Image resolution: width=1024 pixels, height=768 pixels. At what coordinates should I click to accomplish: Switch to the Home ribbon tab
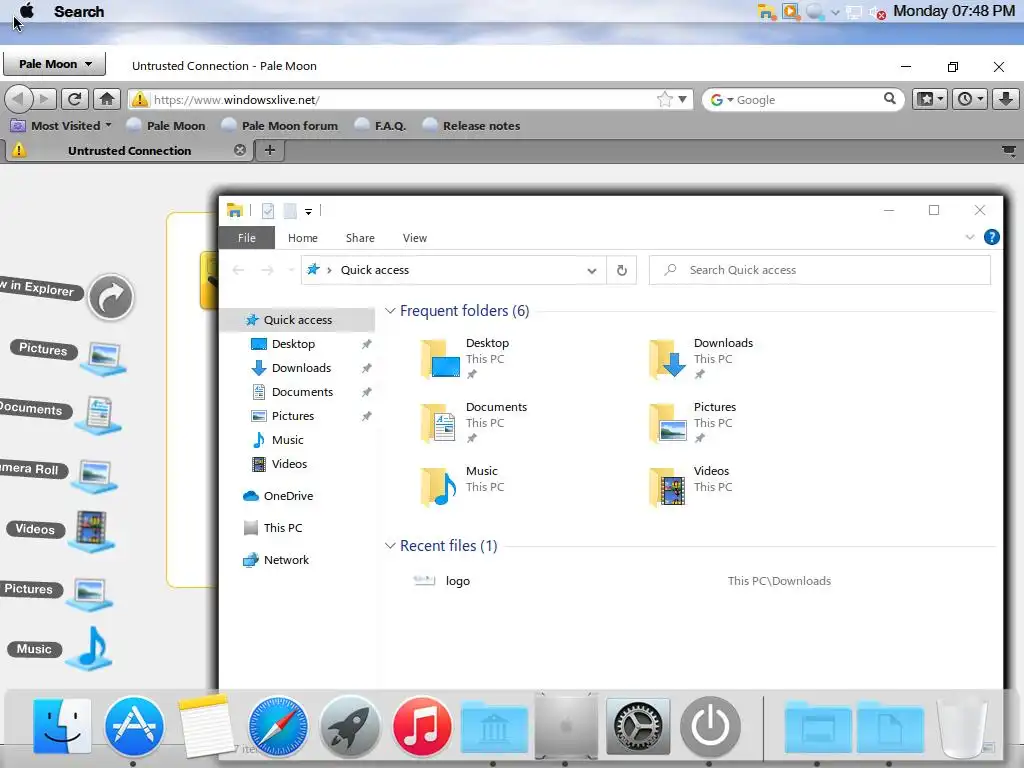(302, 238)
